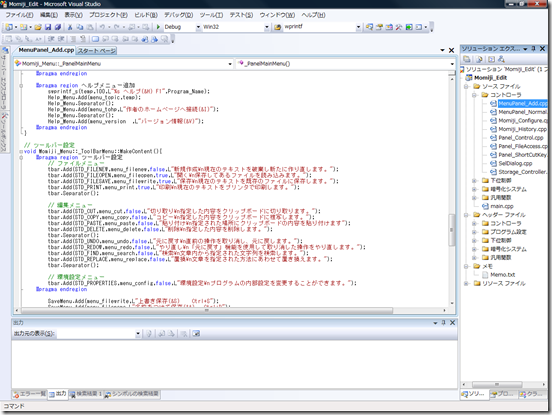This screenshot has height=415, width=552.
Task: Click the Find in Files icon beside wprintf
Action: [278, 27]
